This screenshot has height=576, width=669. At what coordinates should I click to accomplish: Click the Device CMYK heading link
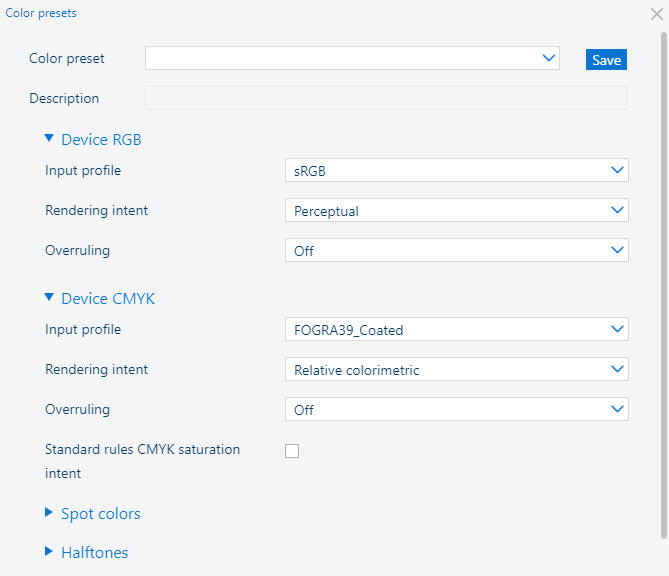tap(108, 299)
